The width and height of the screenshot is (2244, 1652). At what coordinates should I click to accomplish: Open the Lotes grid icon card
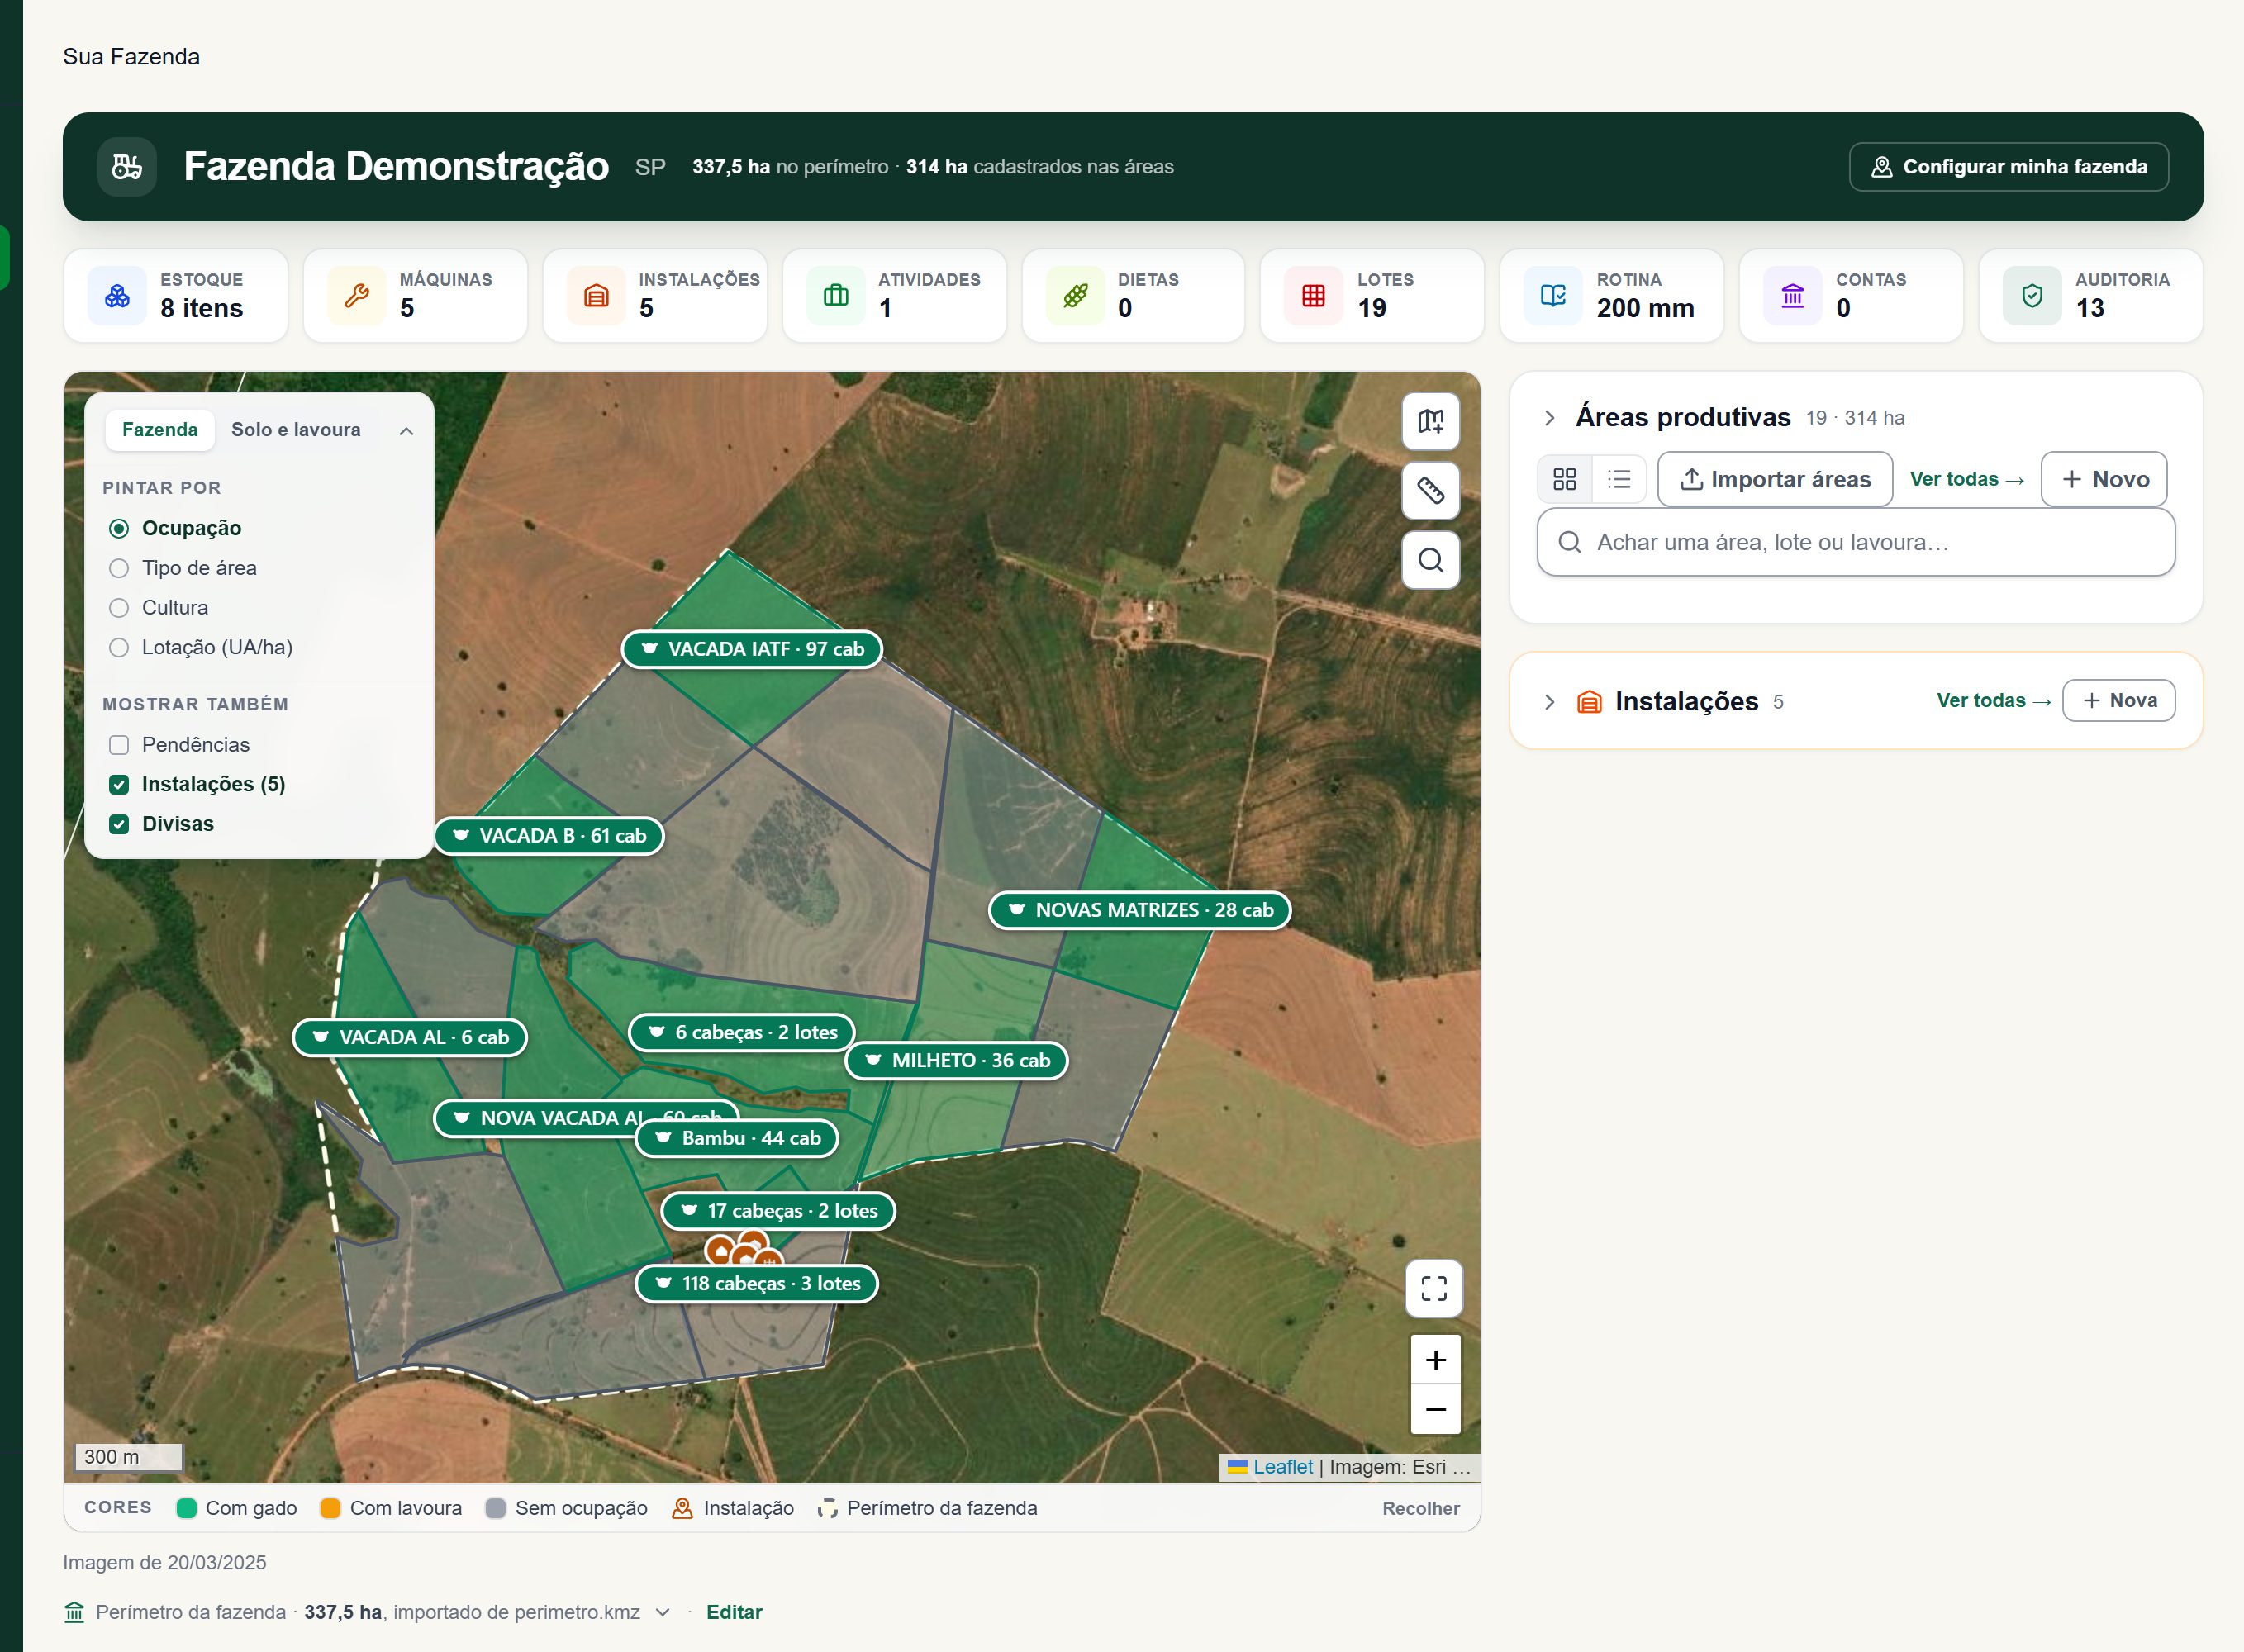coord(1314,295)
